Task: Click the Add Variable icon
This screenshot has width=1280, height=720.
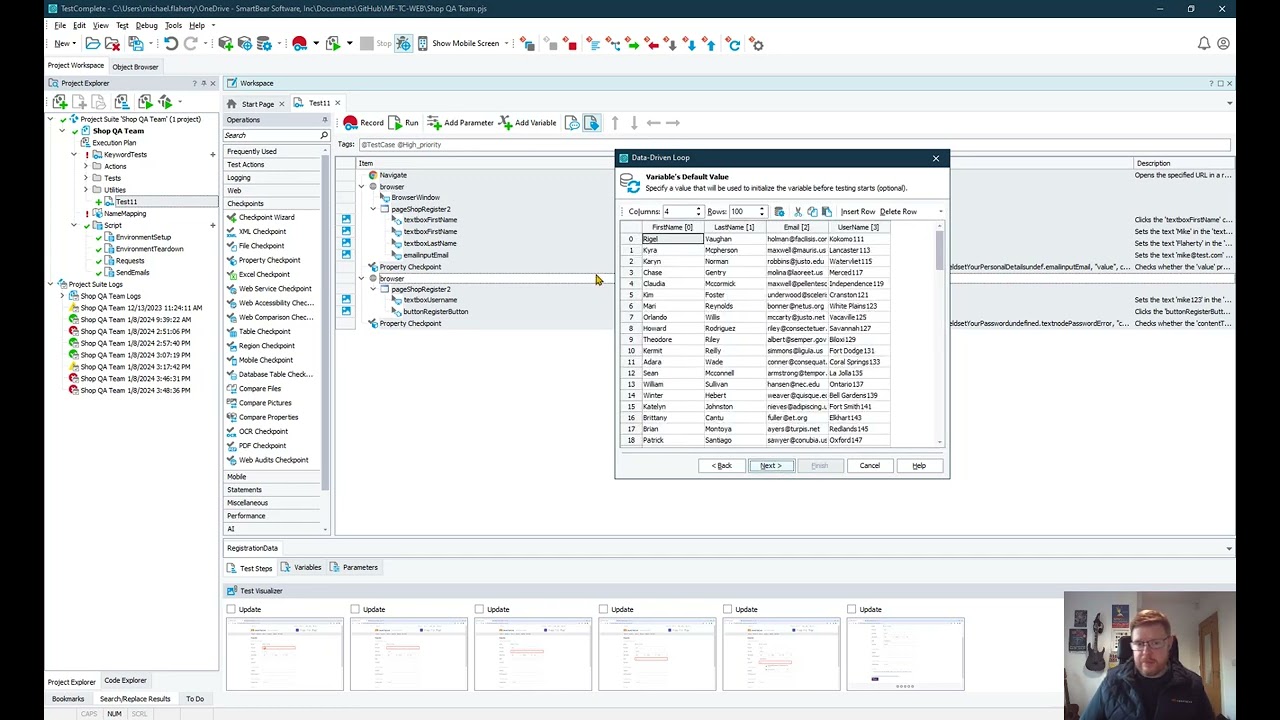Action: click(505, 123)
